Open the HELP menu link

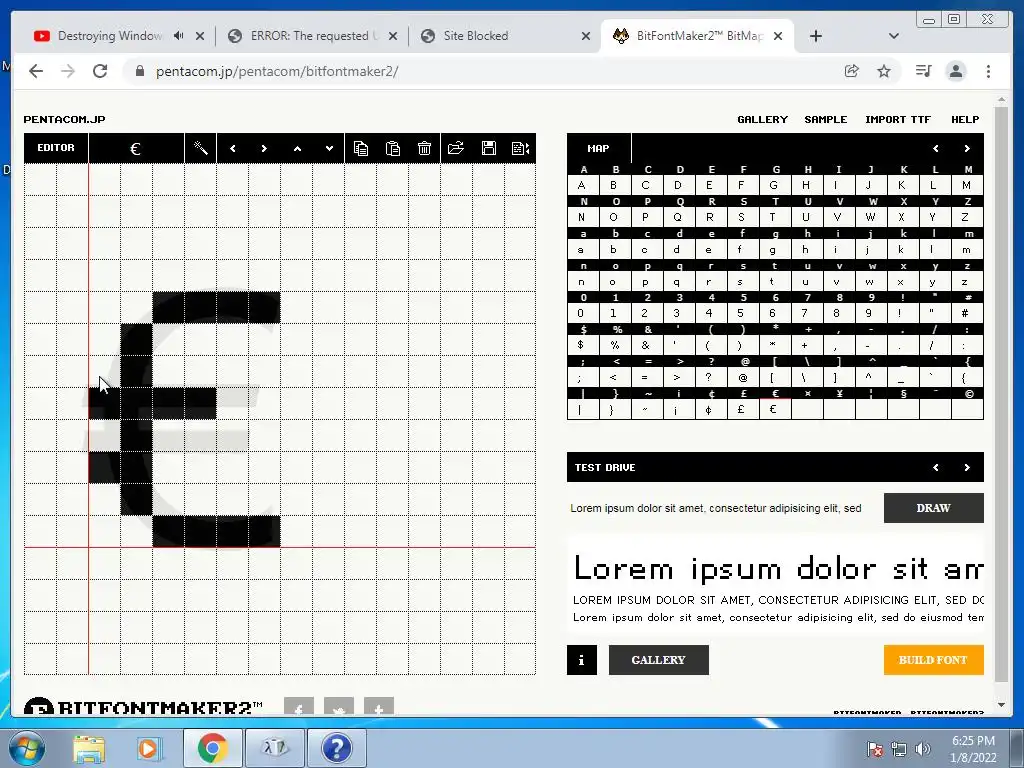coord(965,120)
